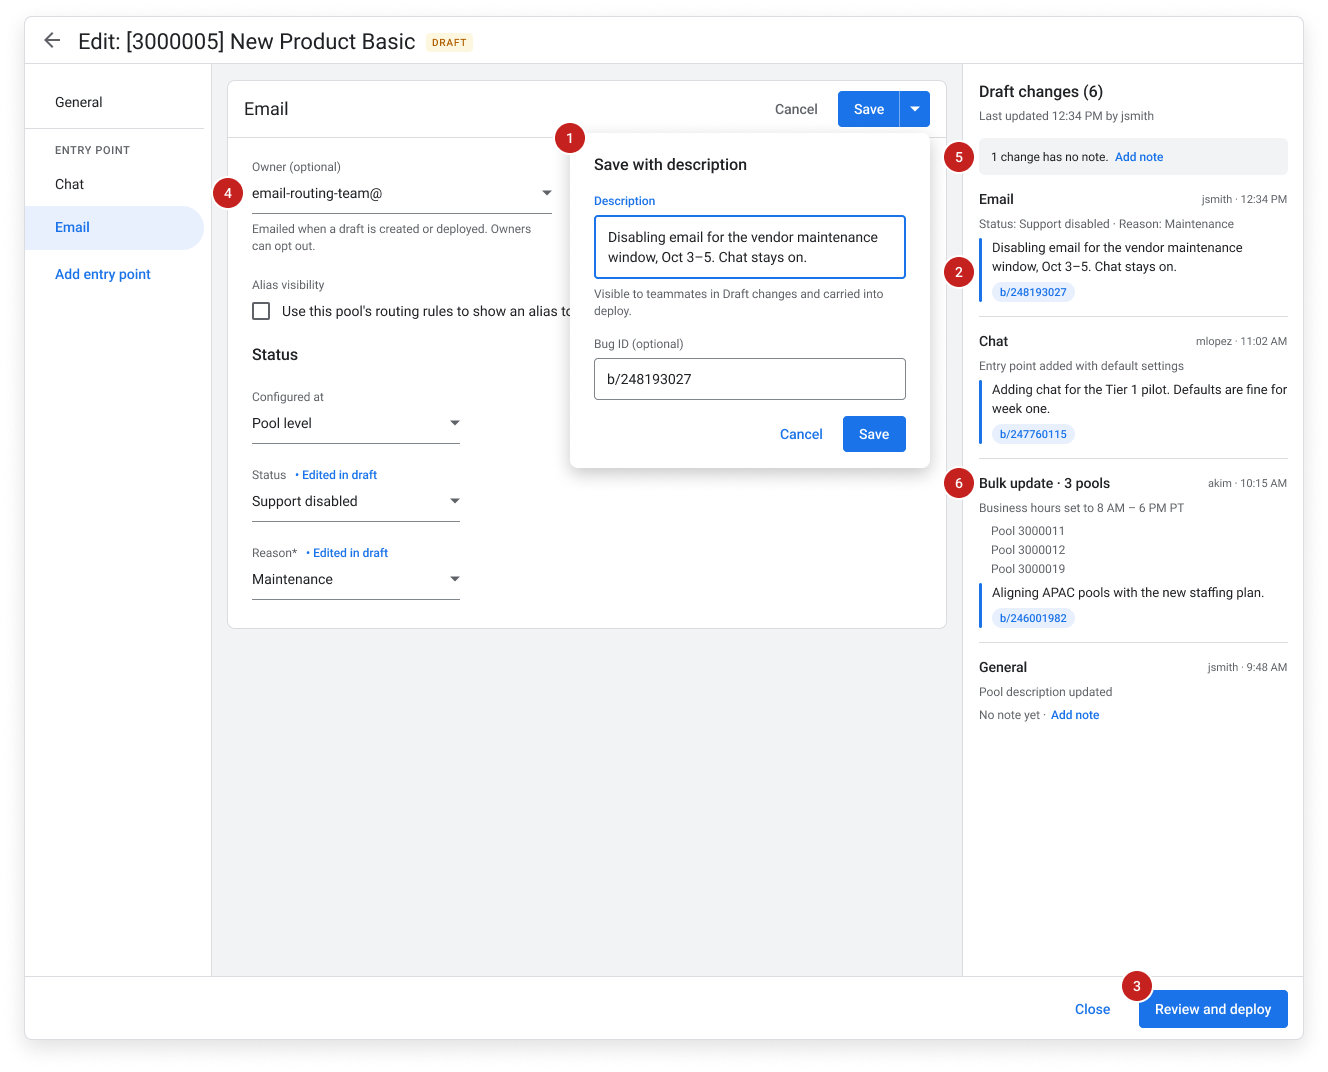The height and width of the screenshot is (1072, 1328).
Task: Click Review and deploy button
Action: pos(1213,1009)
